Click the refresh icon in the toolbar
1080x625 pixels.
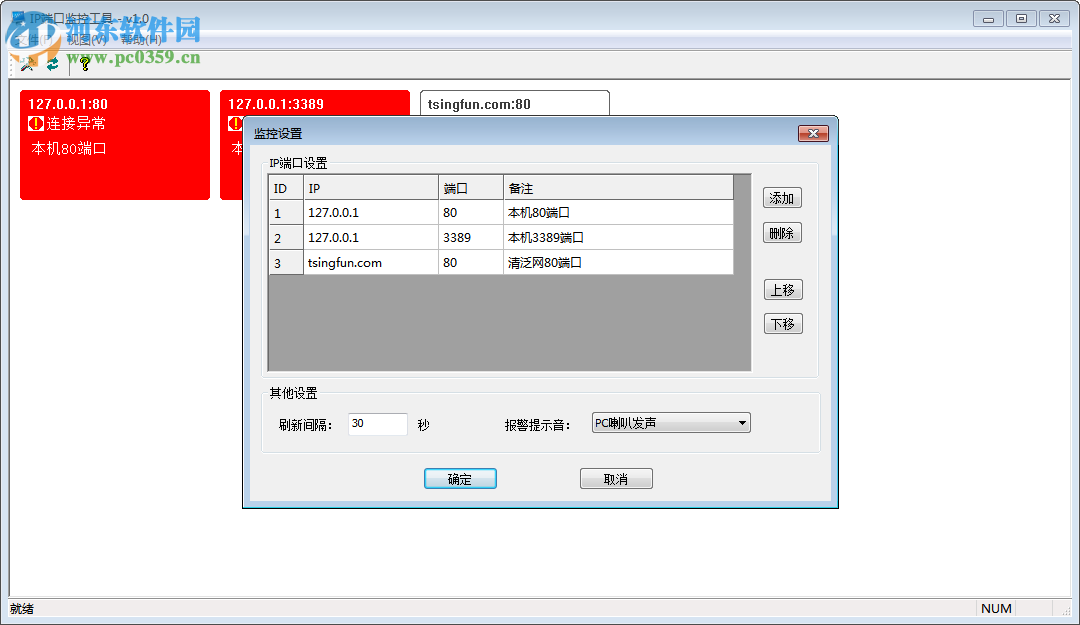click(x=51, y=62)
